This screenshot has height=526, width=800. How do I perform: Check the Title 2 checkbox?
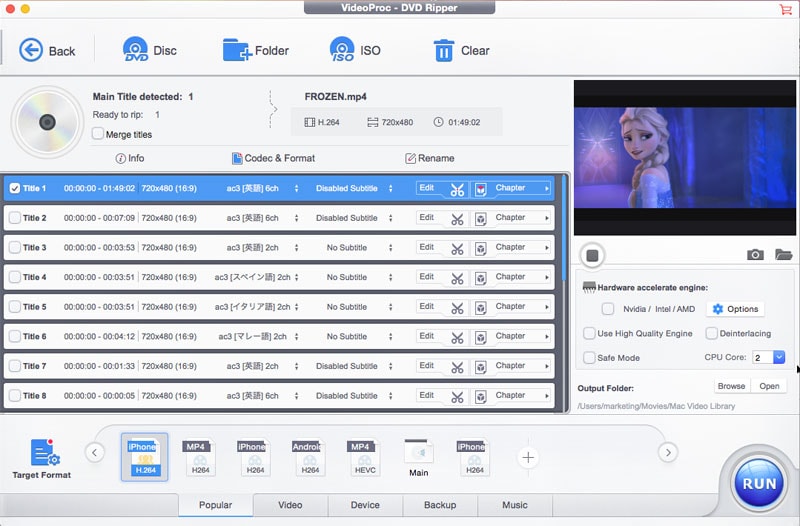point(15,218)
